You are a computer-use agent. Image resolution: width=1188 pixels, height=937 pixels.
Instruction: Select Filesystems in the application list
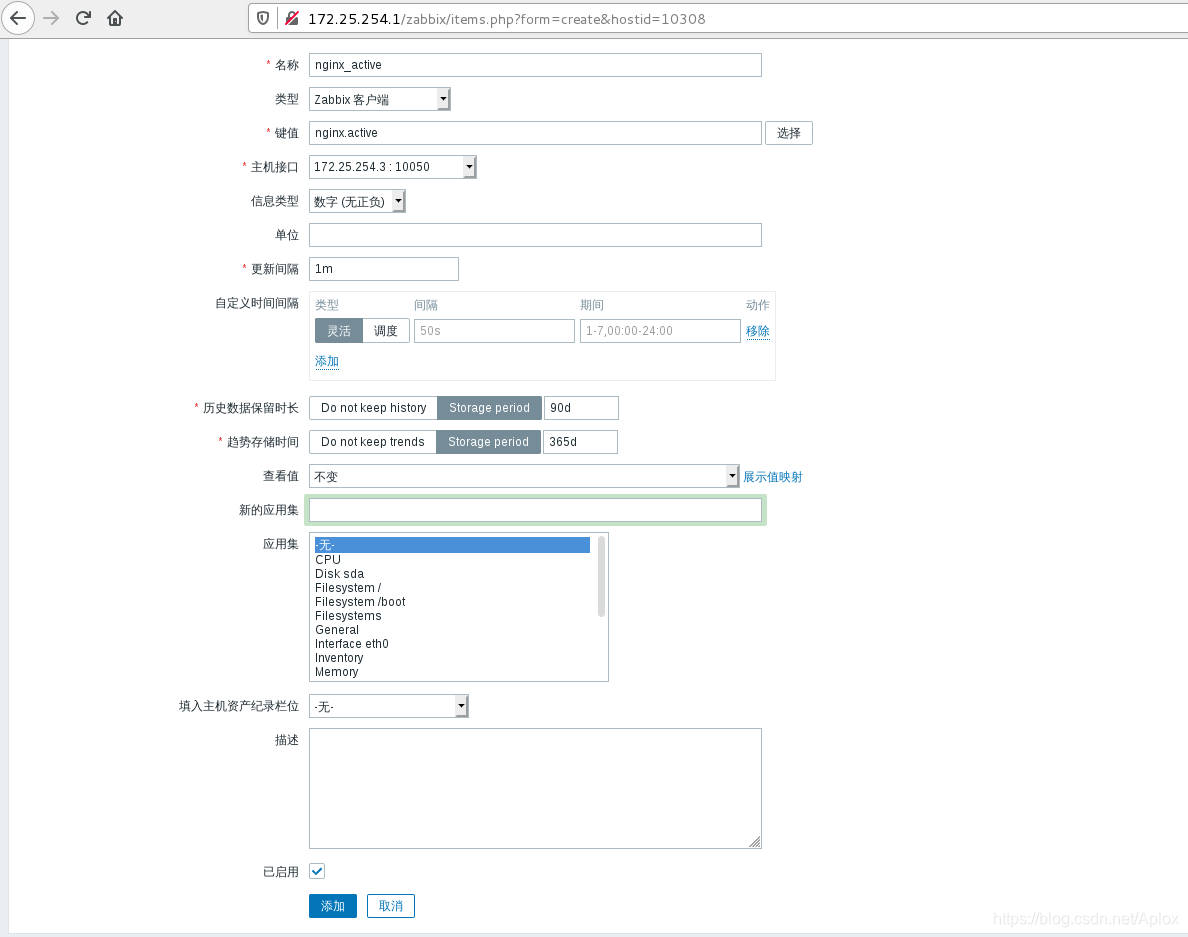[x=452, y=616]
